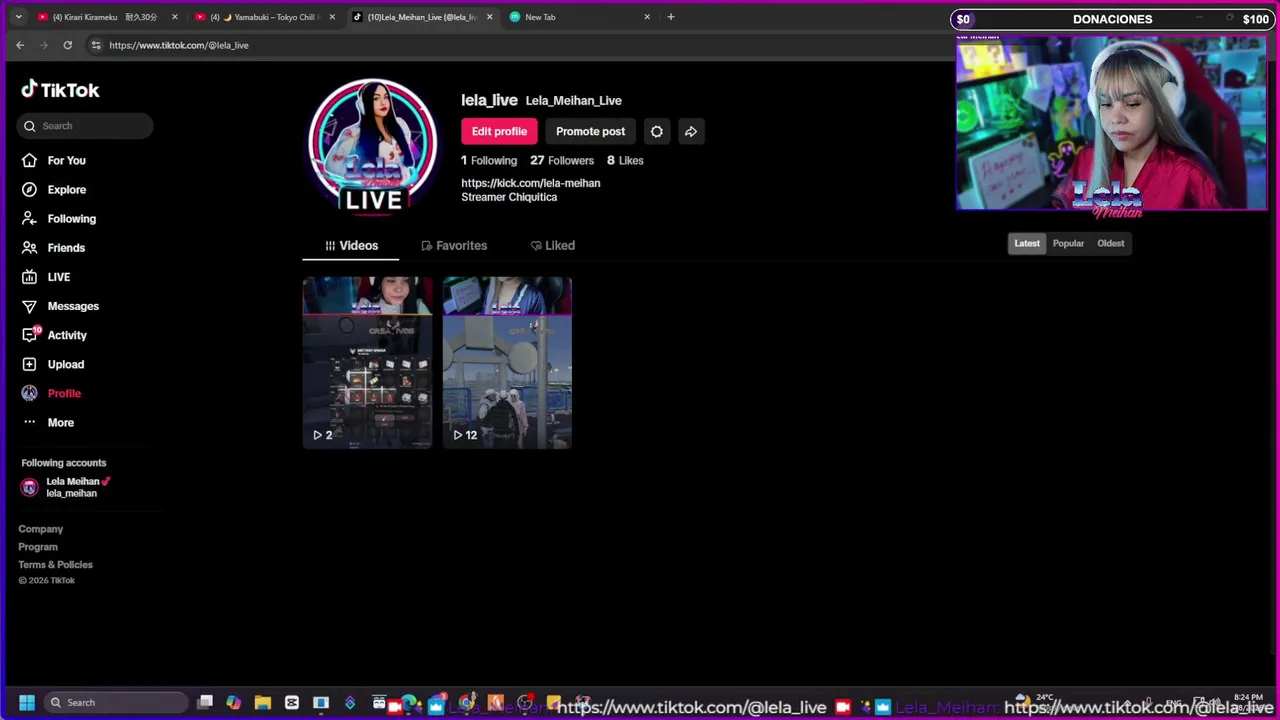Image resolution: width=1280 pixels, height=720 pixels.
Task: Expand Terms & Policies footer section
Action: coord(55,565)
